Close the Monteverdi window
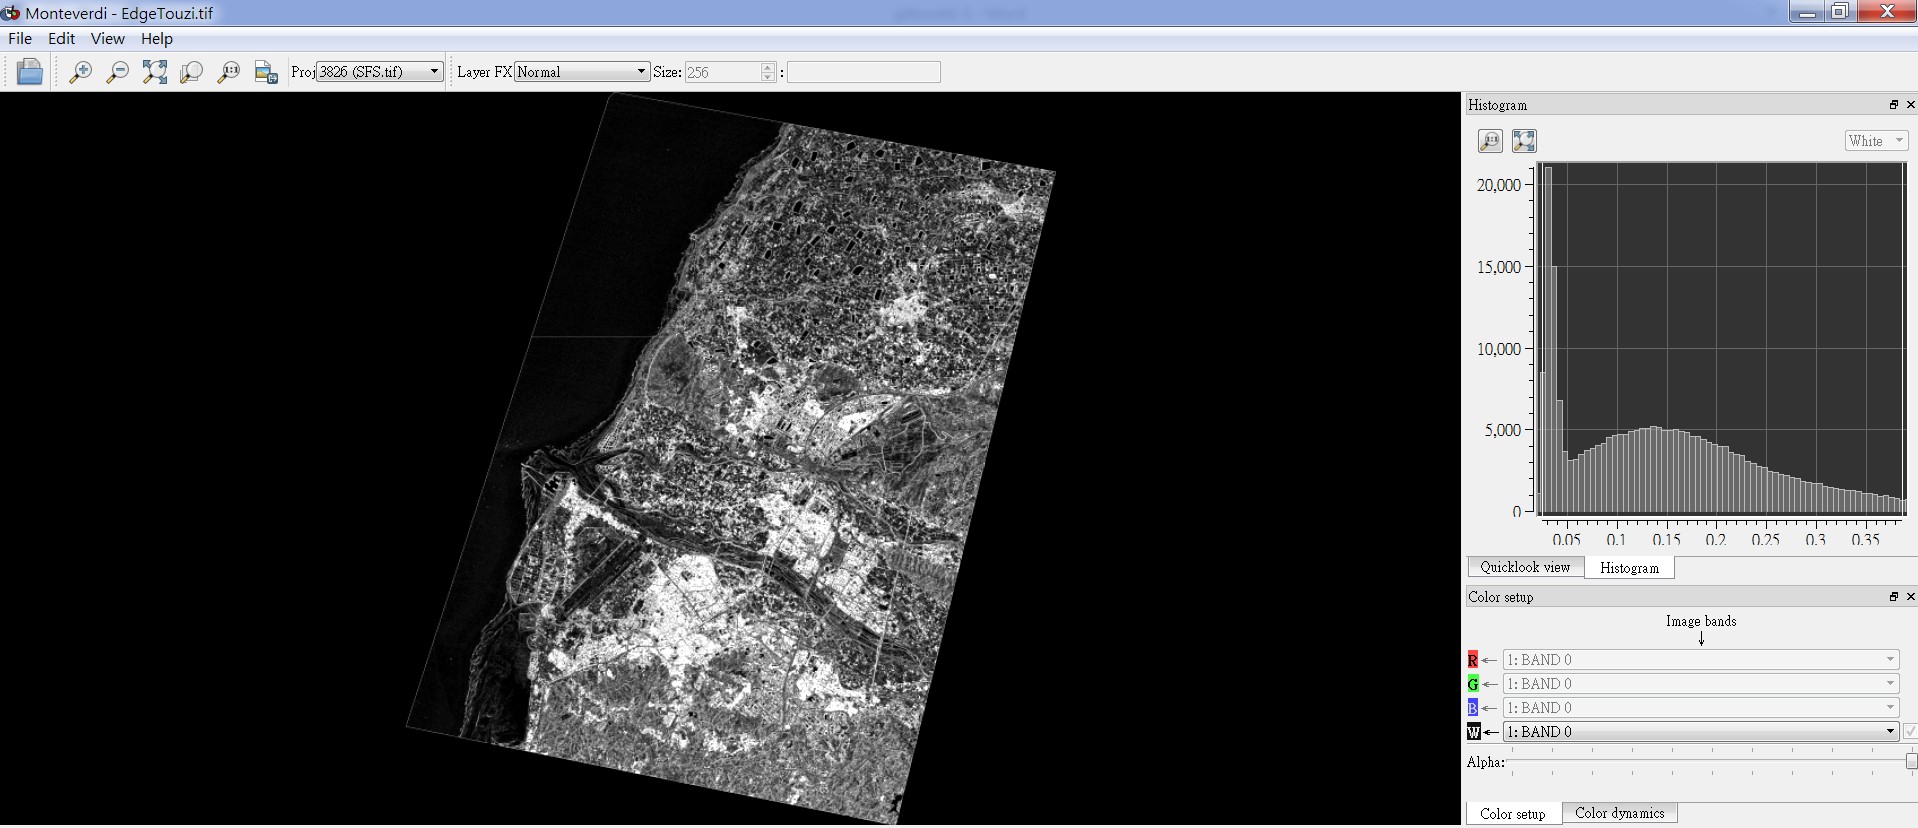 pyautogui.click(x=1886, y=12)
